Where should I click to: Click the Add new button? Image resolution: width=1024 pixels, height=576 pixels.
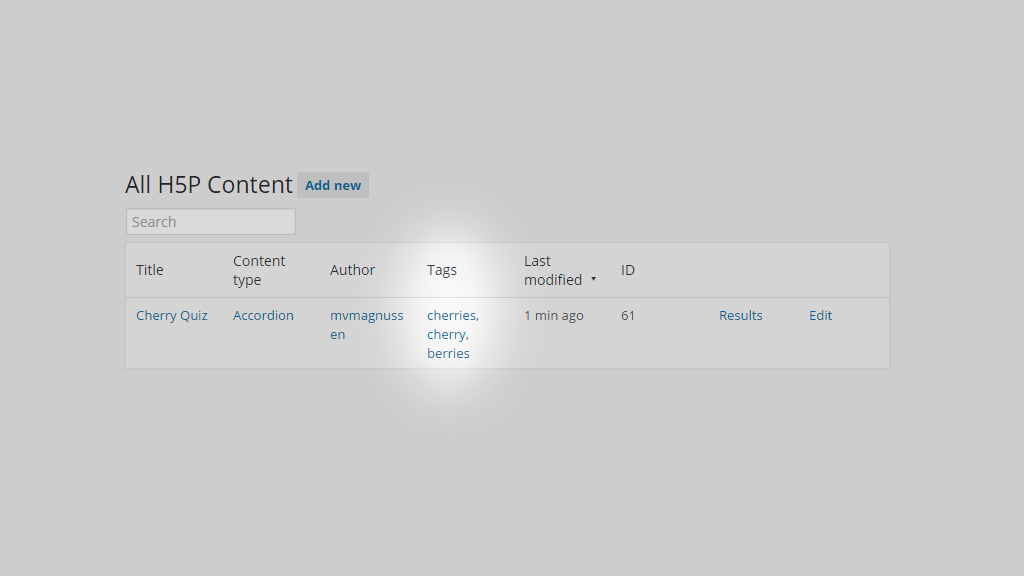(x=333, y=185)
